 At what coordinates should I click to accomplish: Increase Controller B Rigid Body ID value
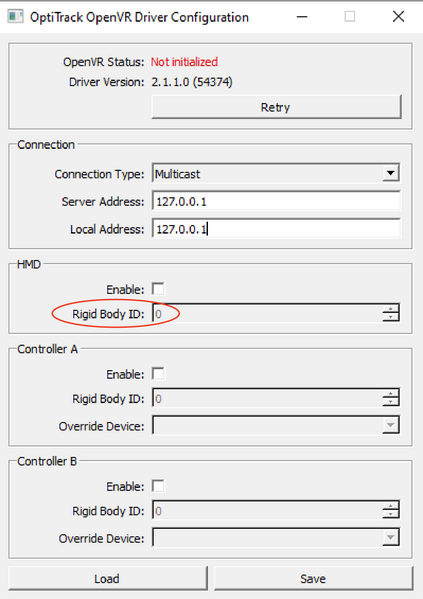(x=391, y=506)
